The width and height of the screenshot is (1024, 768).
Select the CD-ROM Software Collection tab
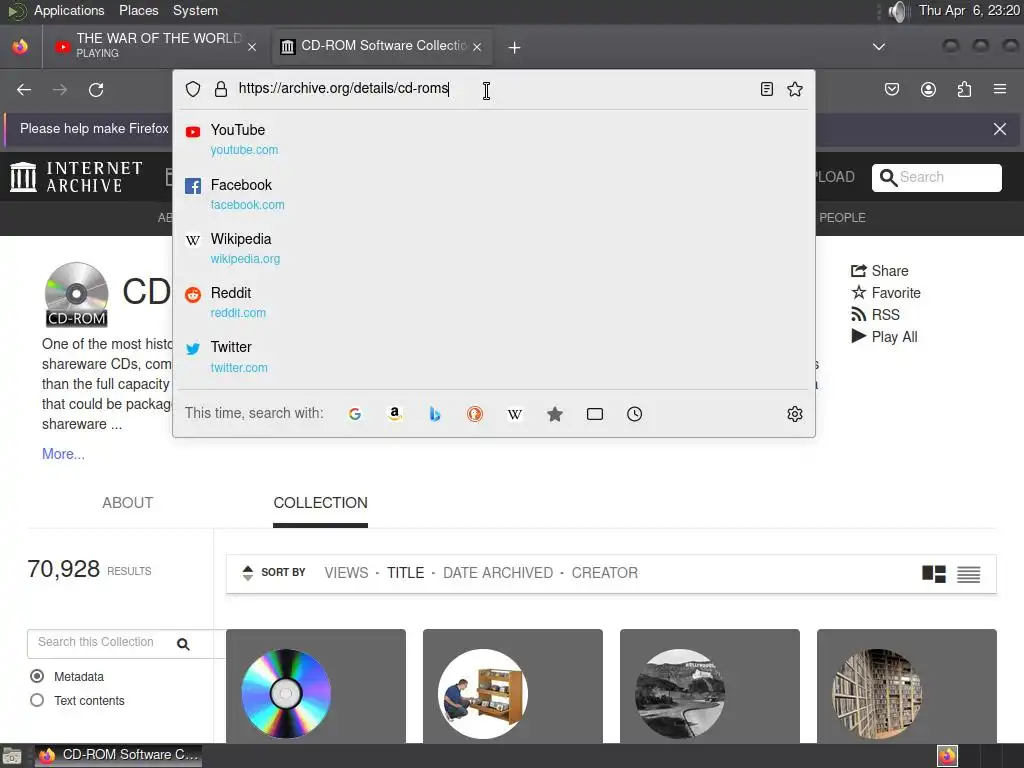pos(382,46)
